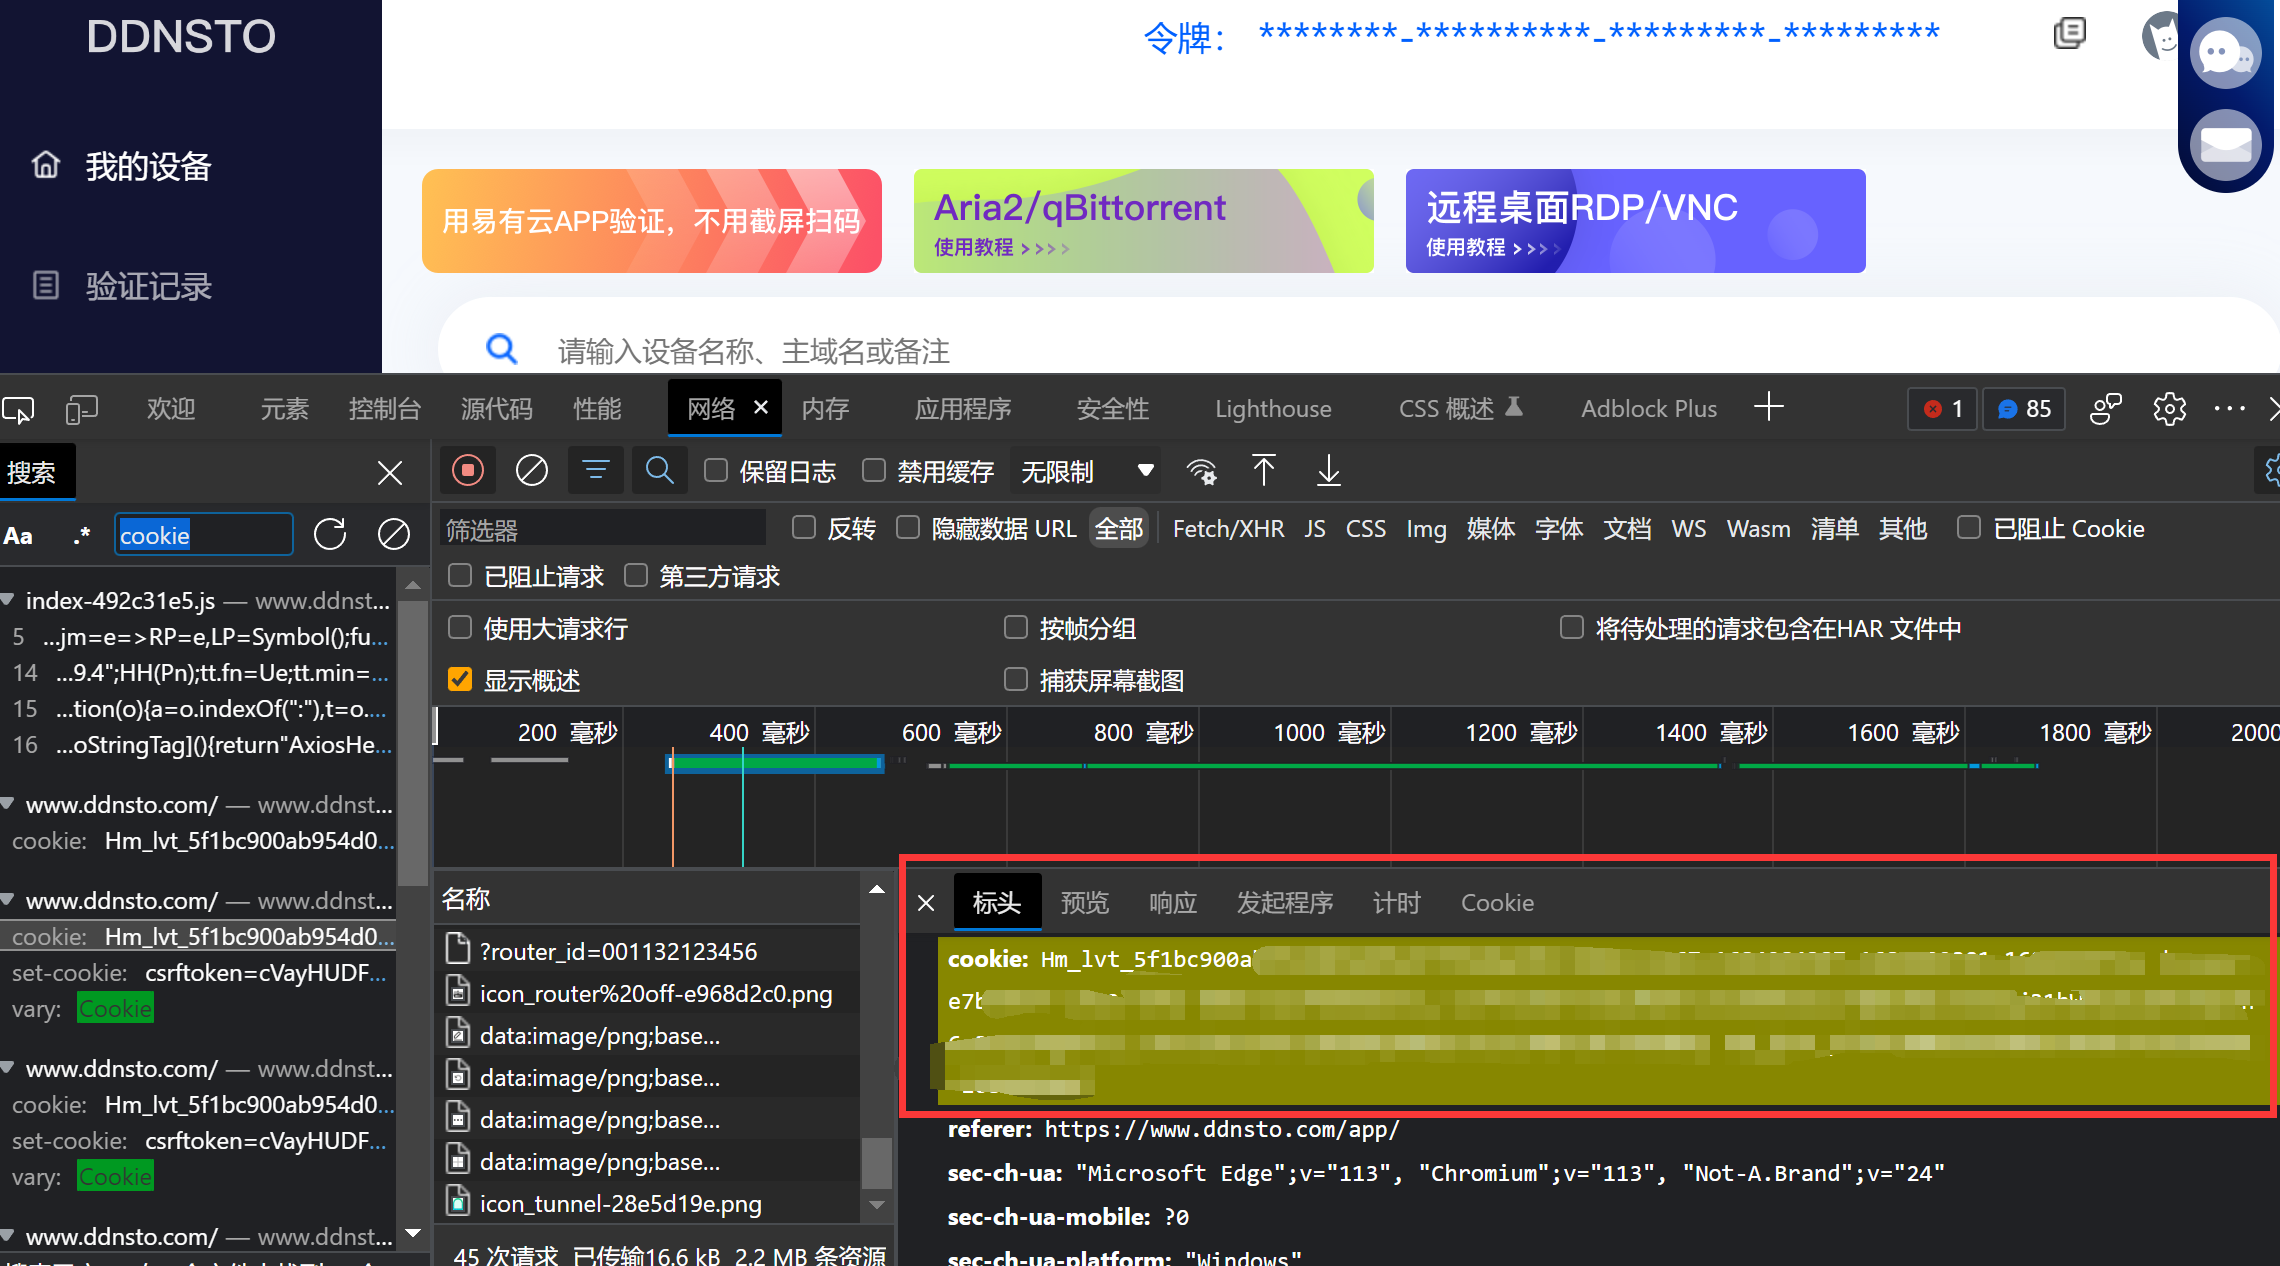The height and width of the screenshot is (1266, 2280).
Task: Click the 85 messages badge
Action: [x=2024, y=409]
